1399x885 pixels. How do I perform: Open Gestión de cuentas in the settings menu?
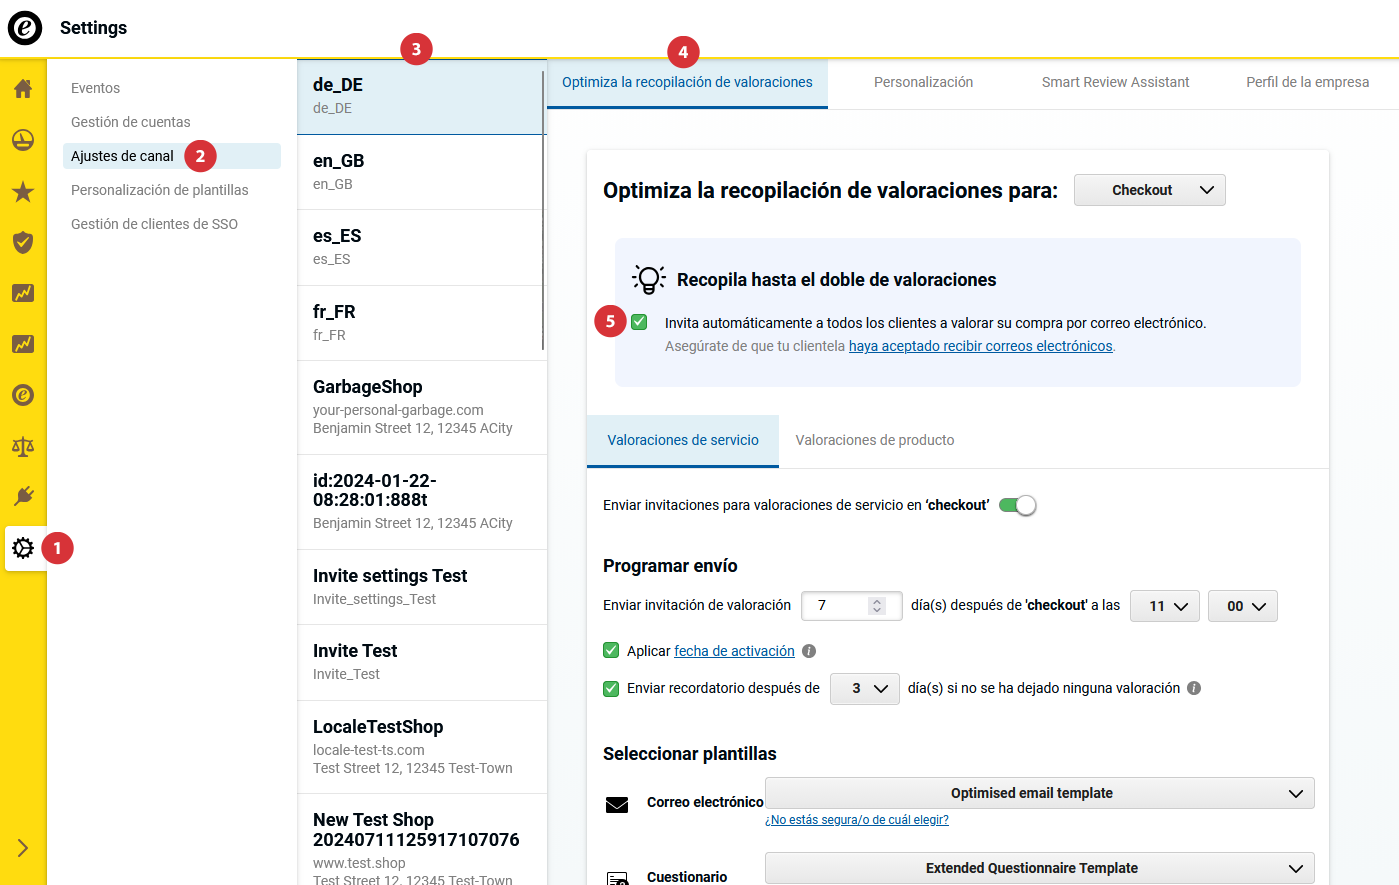point(130,122)
